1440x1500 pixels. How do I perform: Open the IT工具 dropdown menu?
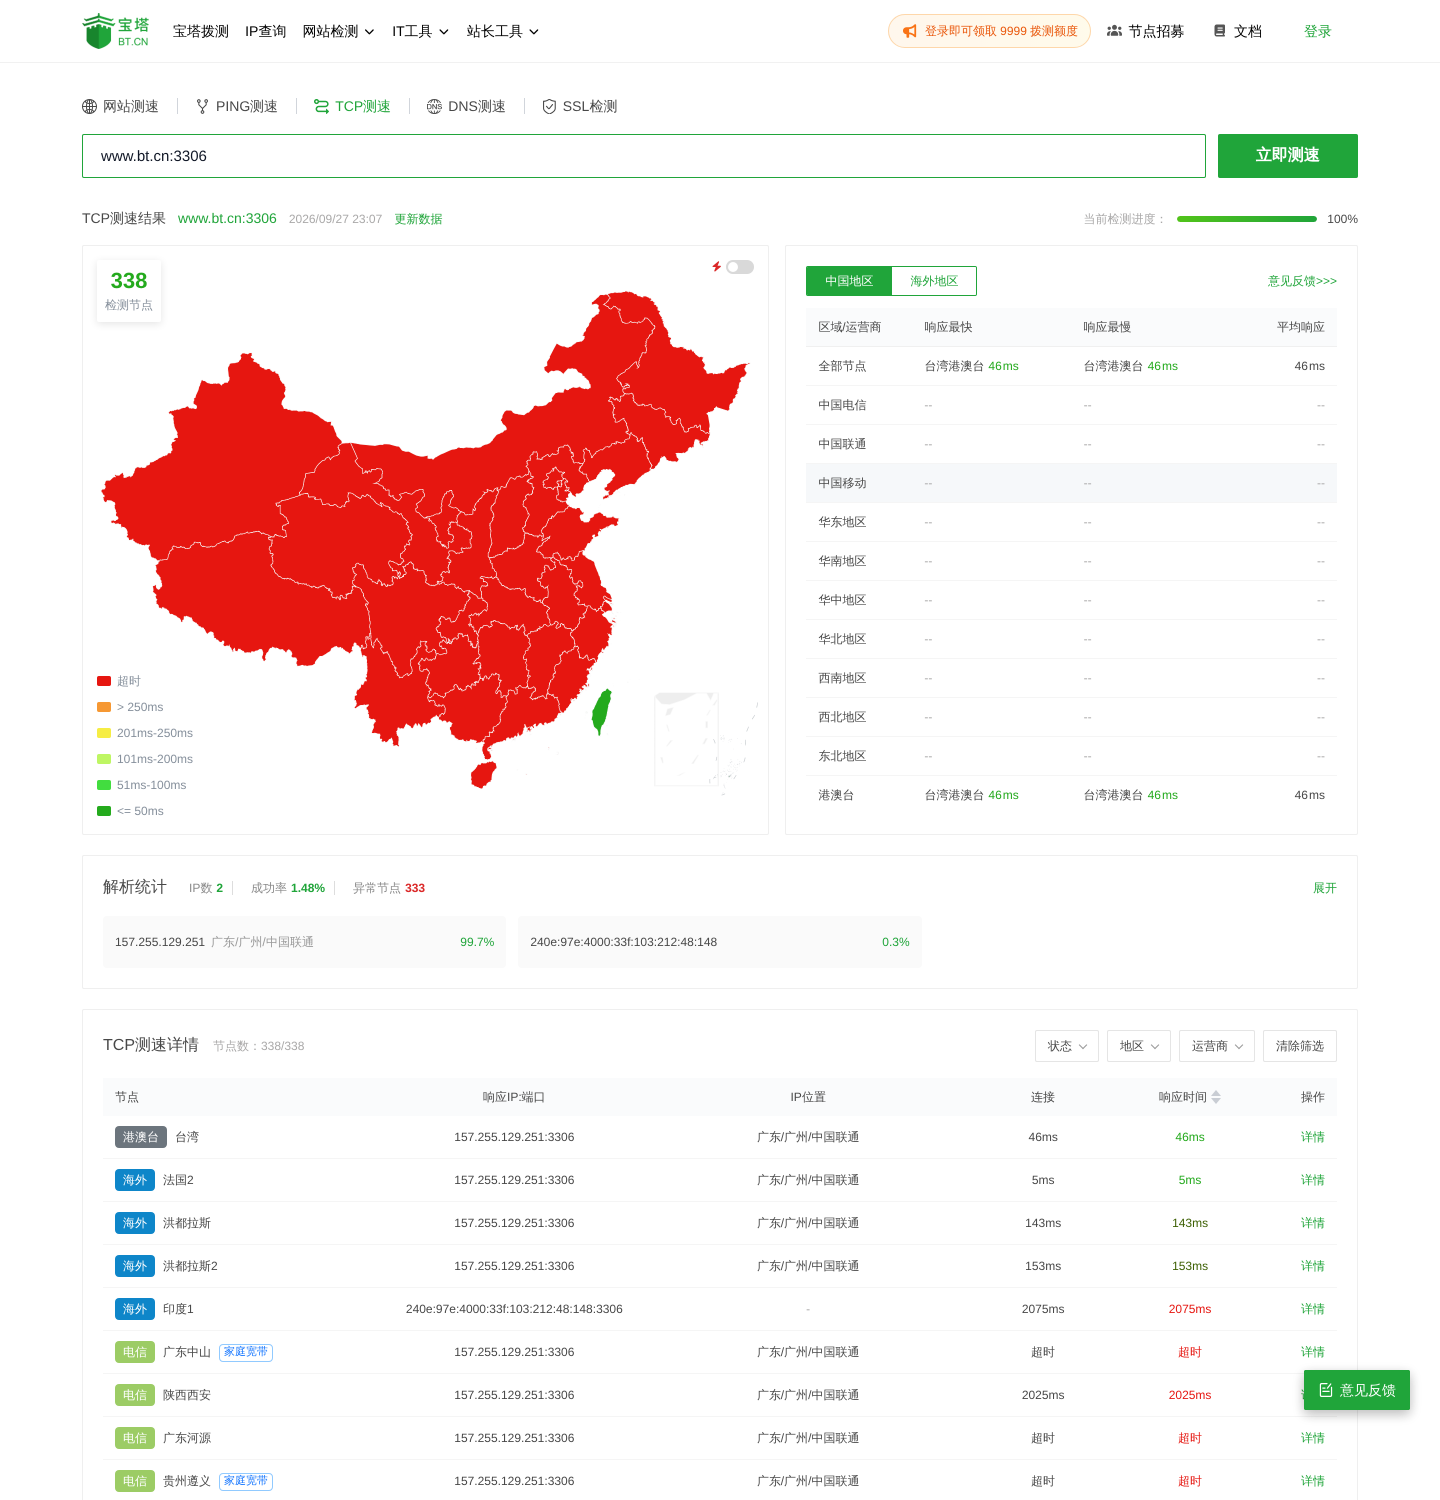(x=420, y=32)
